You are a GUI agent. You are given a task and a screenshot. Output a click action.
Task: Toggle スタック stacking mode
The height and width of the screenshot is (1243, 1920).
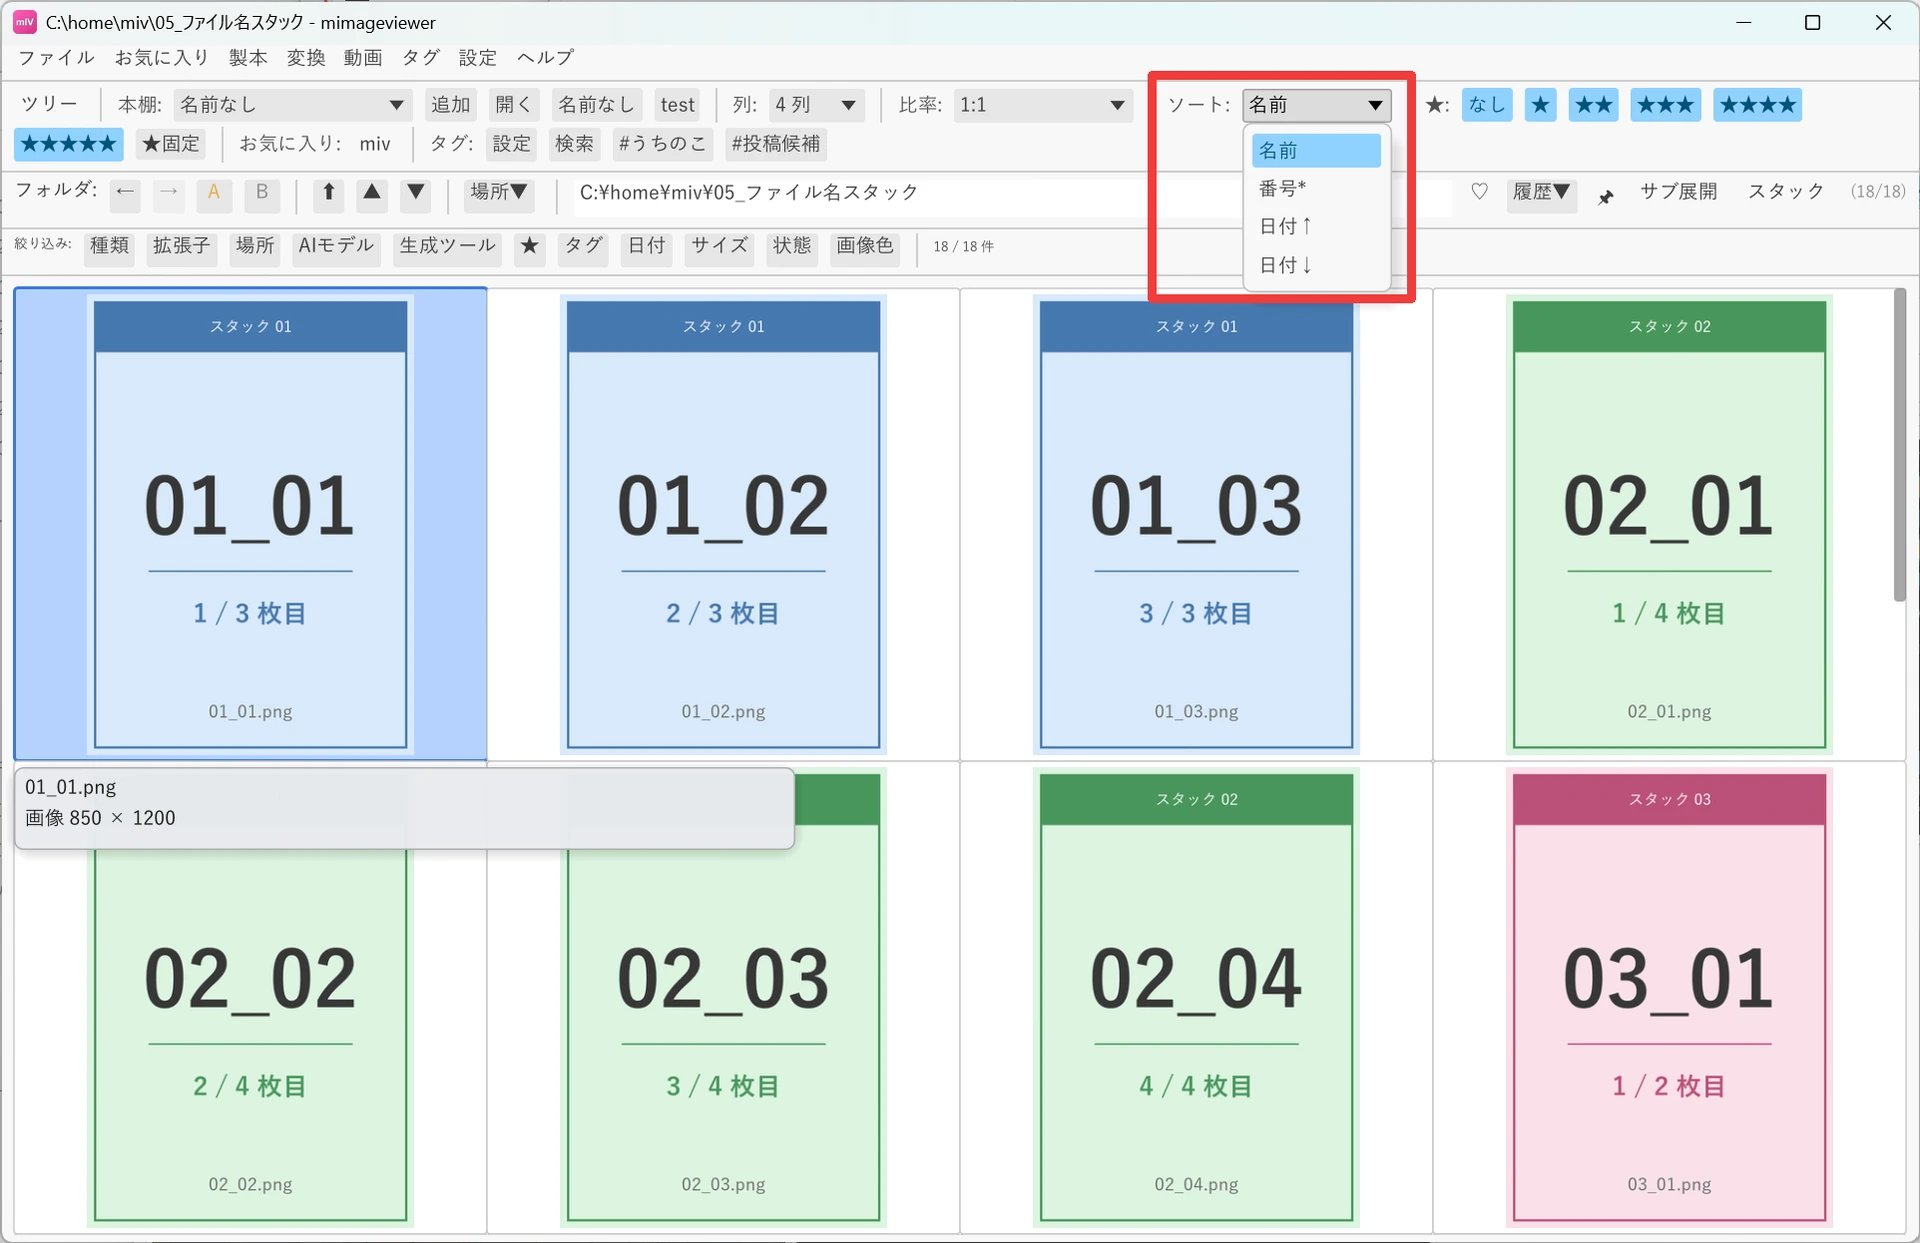tap(1787, 191)
